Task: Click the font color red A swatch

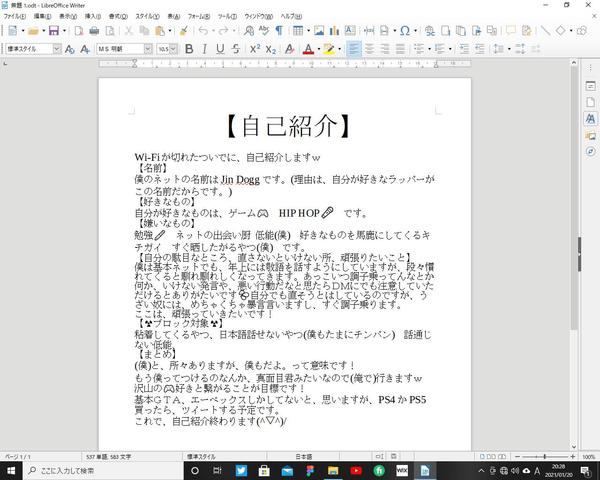Action: pyautogui.click(x=308, y=49)
